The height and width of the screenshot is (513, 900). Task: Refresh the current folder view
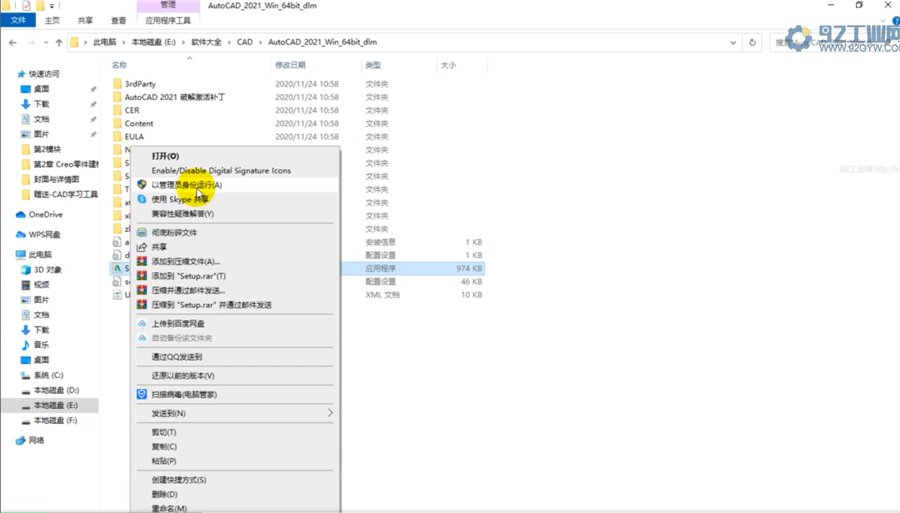tap(752, 42)
